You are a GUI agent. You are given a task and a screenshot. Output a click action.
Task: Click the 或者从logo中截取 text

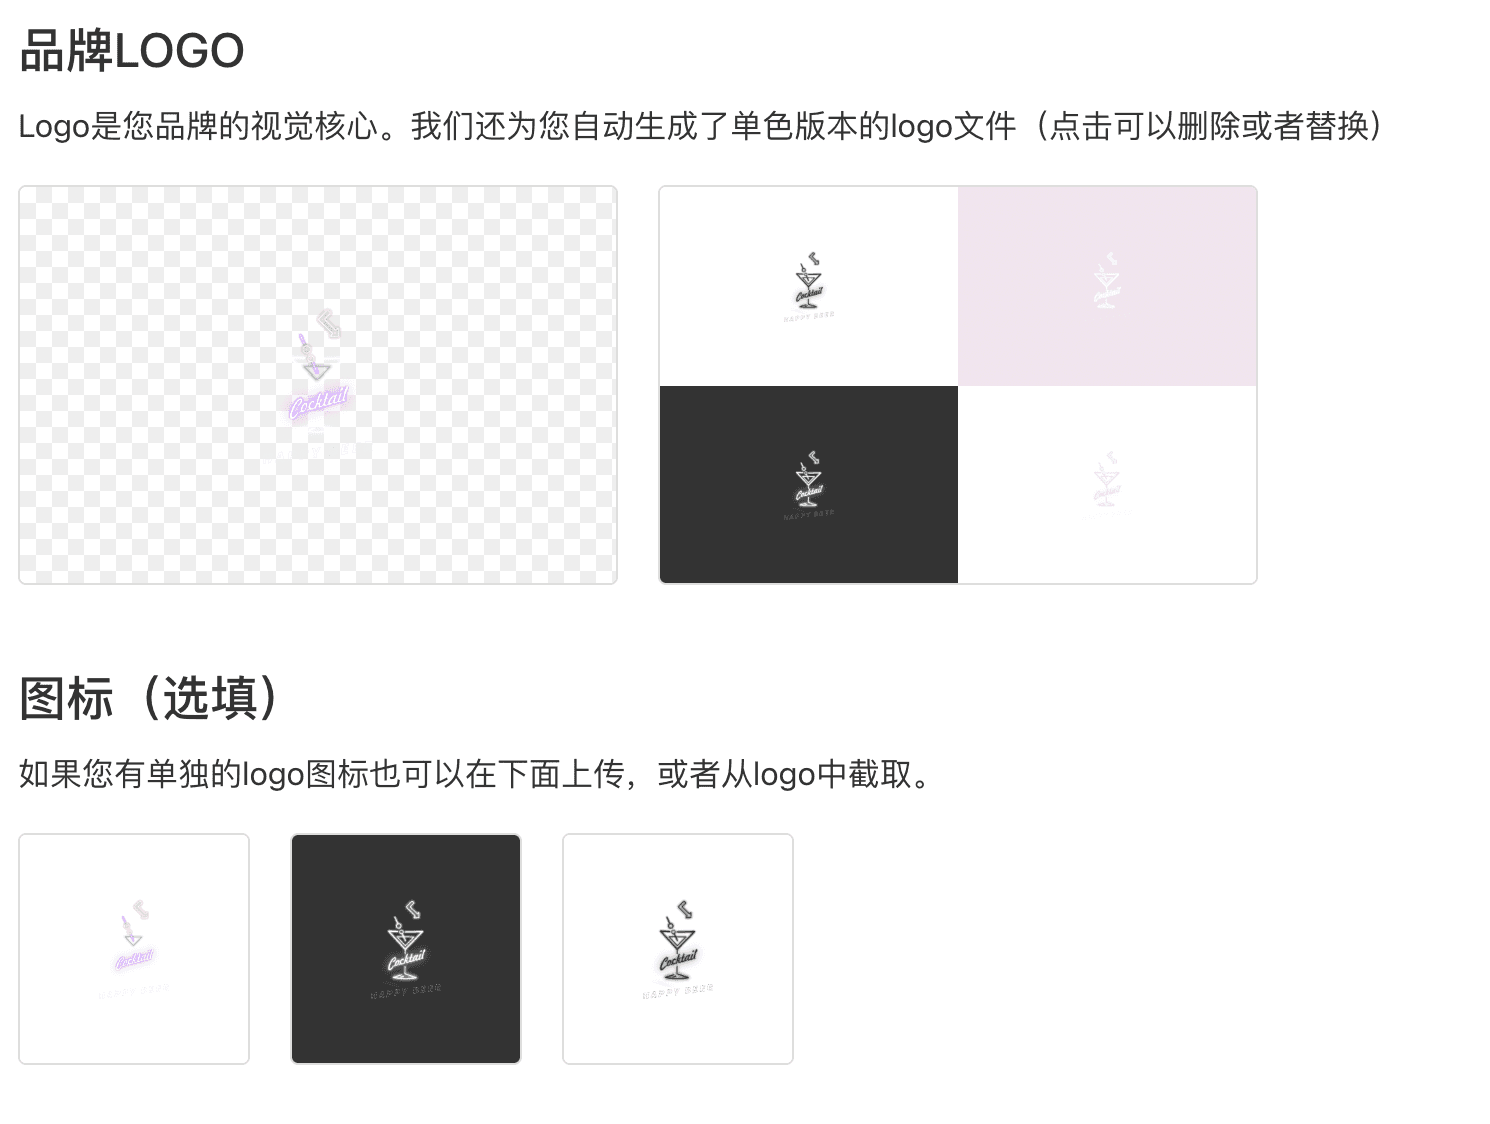point(785,774)
